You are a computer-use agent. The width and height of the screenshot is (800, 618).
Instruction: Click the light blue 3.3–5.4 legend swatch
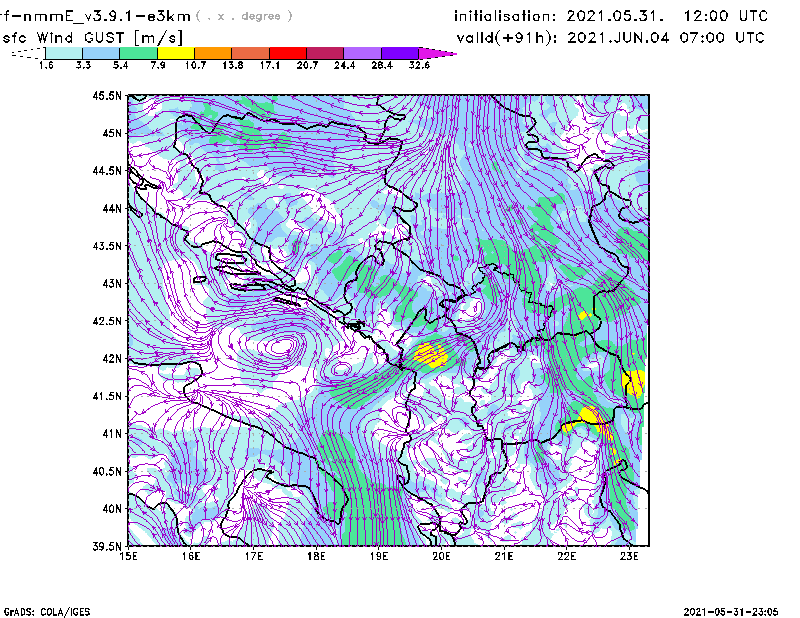click(x=101, y=53)
